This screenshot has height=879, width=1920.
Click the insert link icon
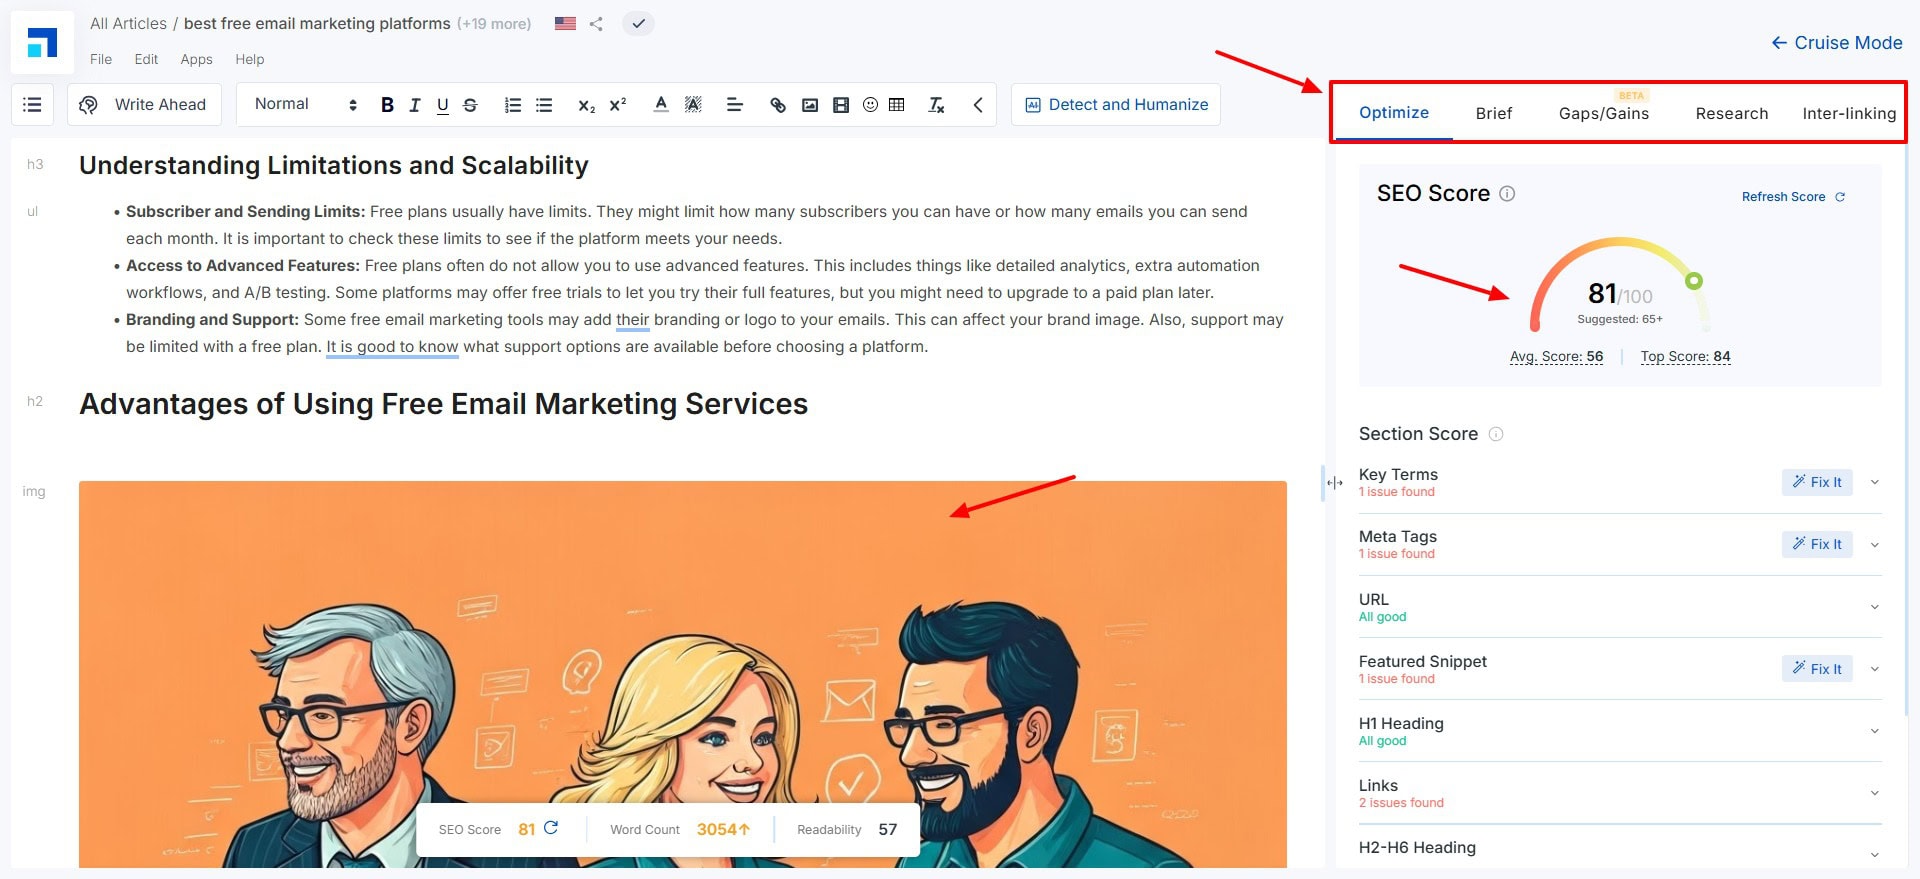point(777,105)
